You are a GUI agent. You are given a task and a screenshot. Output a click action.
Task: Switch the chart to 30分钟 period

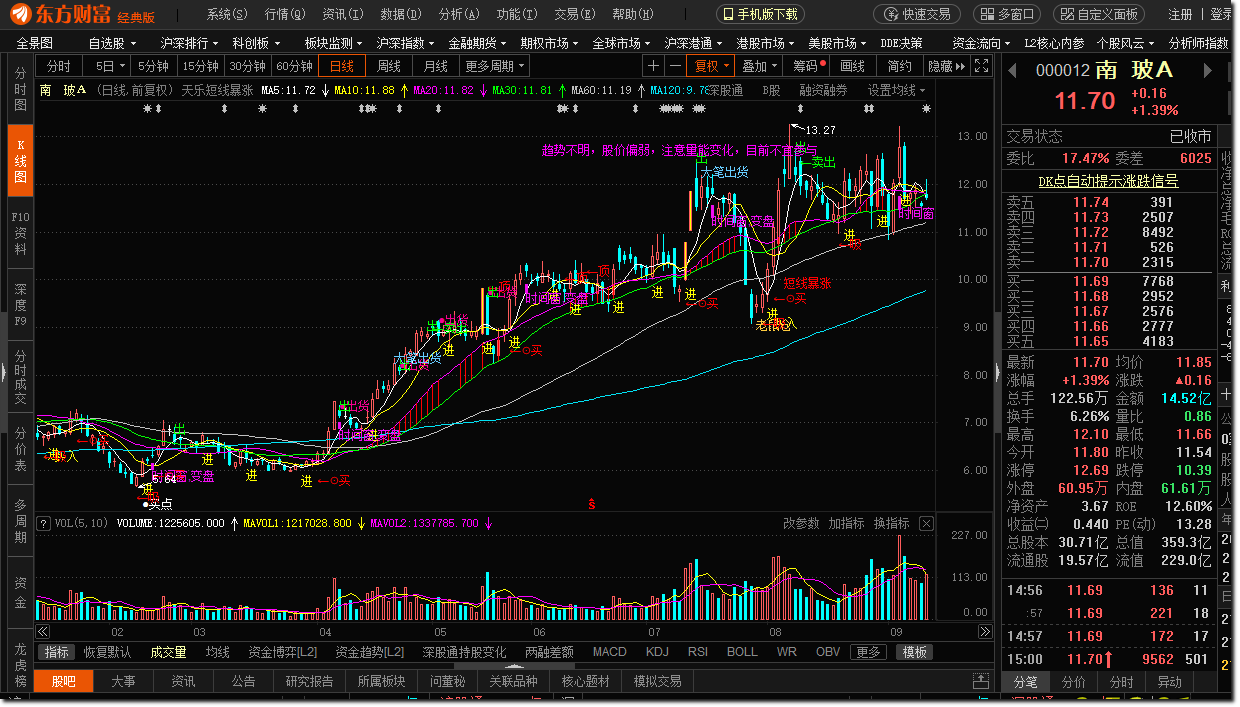247,66
